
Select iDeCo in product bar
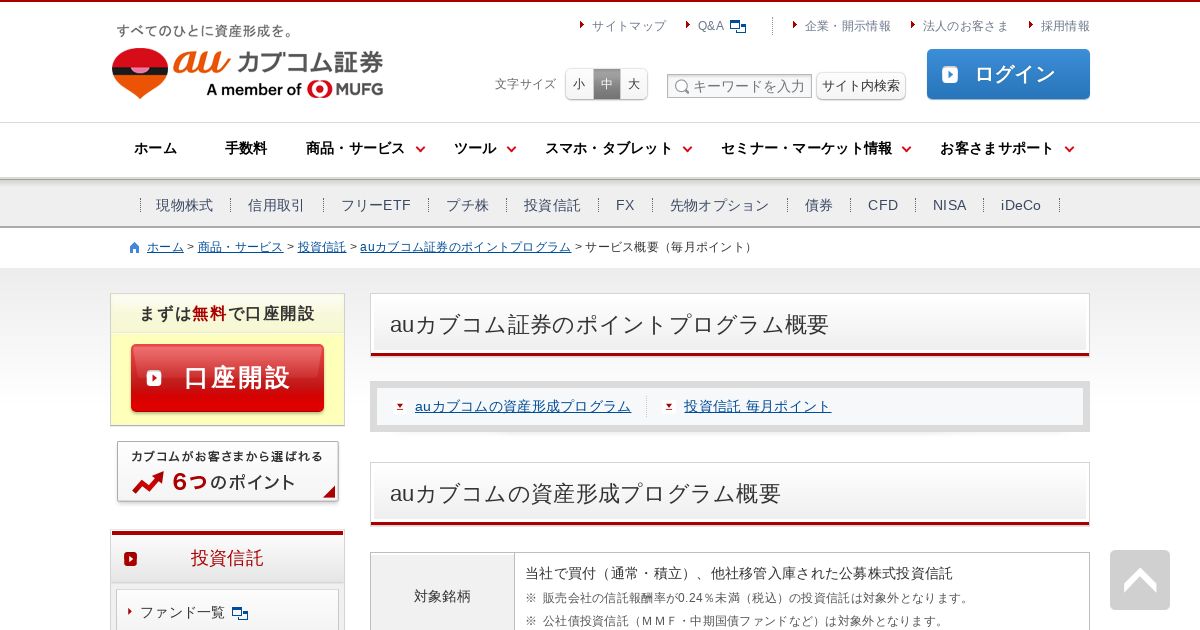[1021, 205]
